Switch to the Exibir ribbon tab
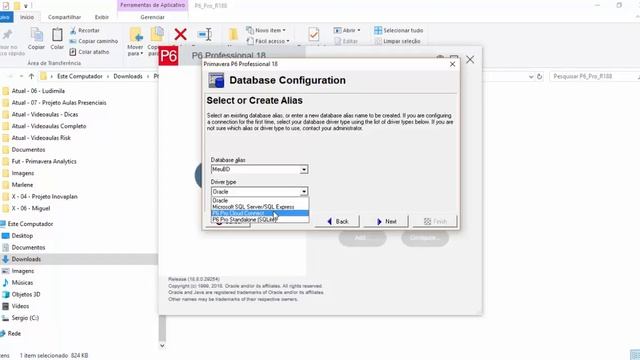Viewport: 640px width, 360px height. [x=102, y=17]
